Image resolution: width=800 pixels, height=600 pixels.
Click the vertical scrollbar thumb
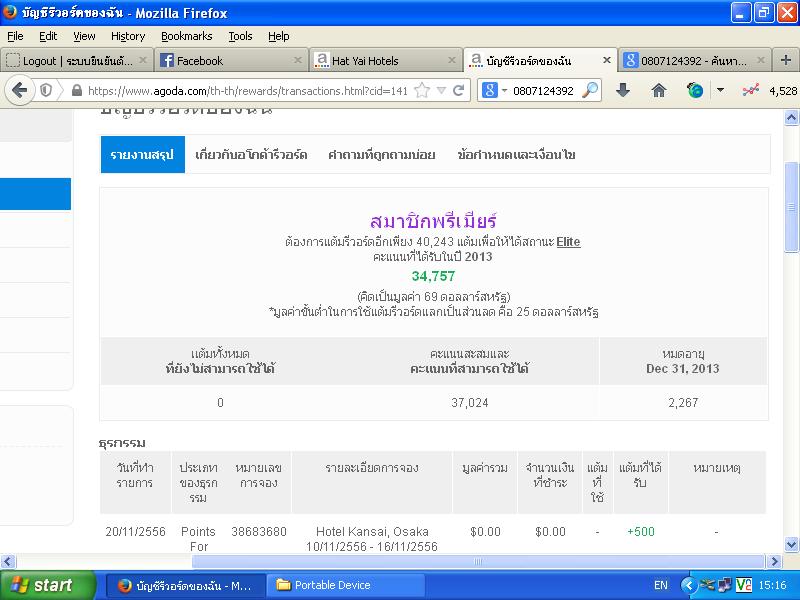click(791, 207)
